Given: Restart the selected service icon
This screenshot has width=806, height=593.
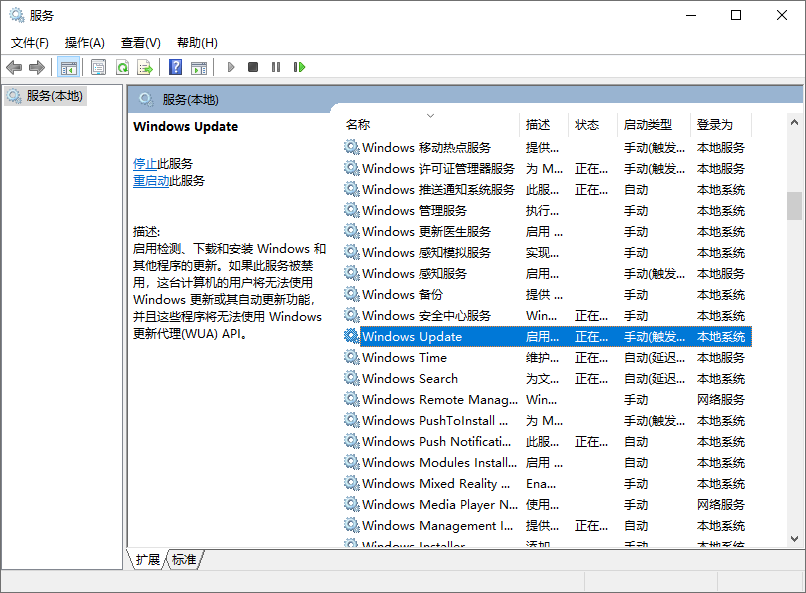Looking at the screenshot, I should pyautogui.click(x=299, y=67).
